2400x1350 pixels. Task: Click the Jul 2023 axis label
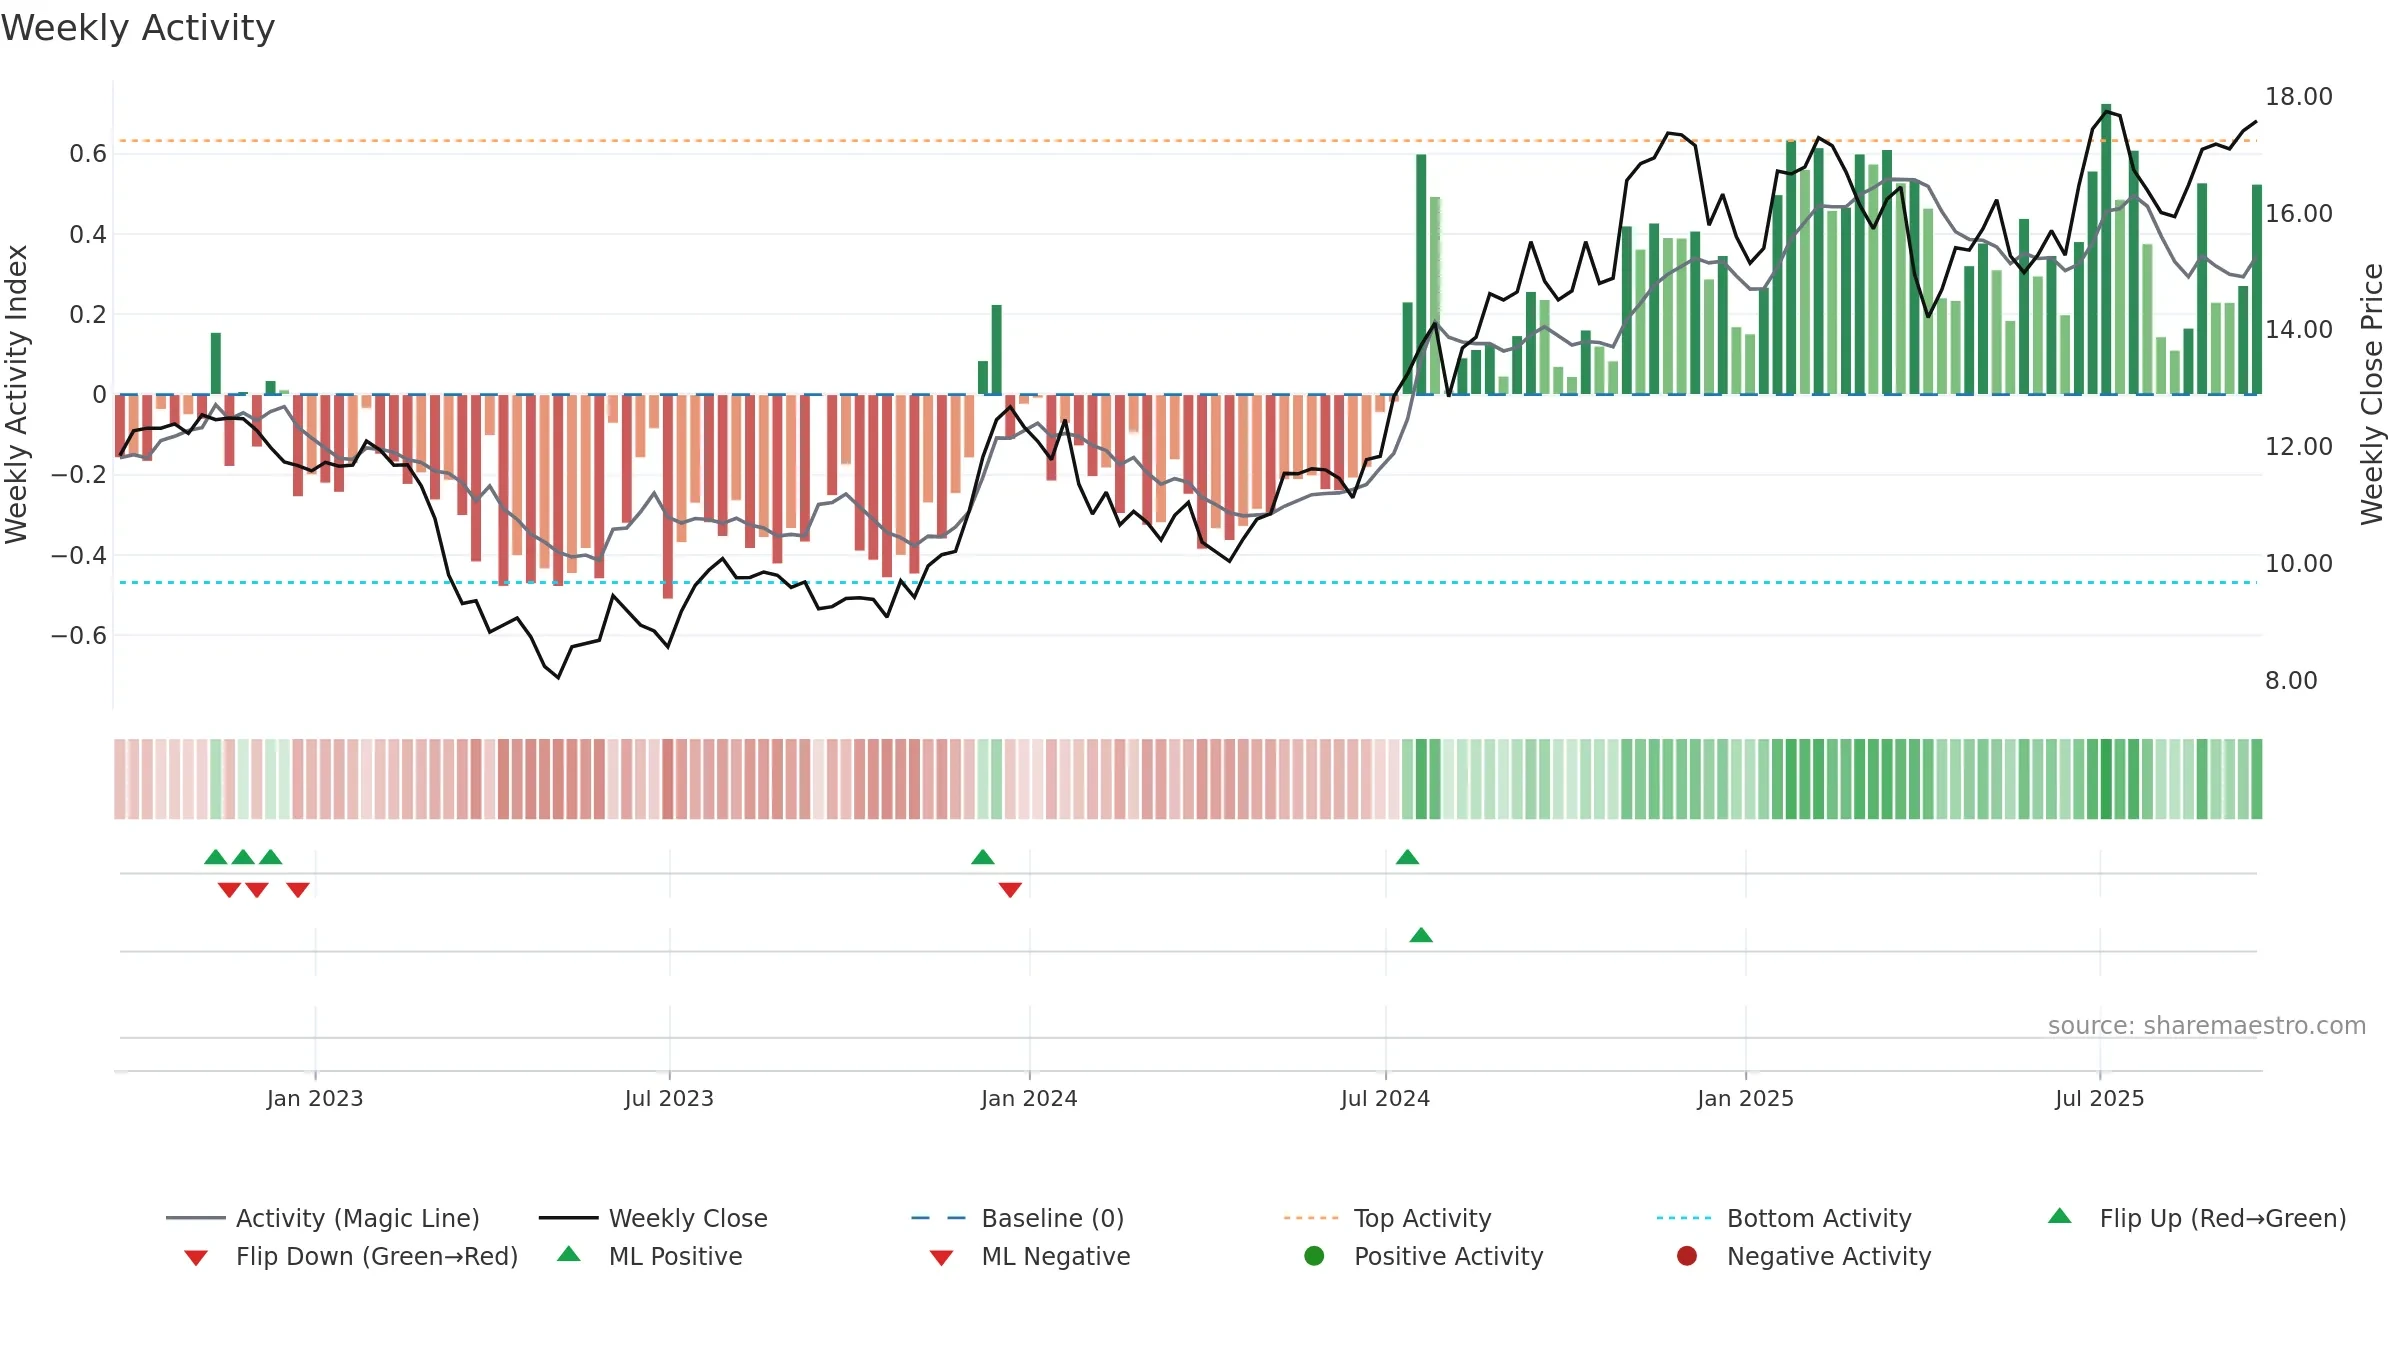(669, 1099)
